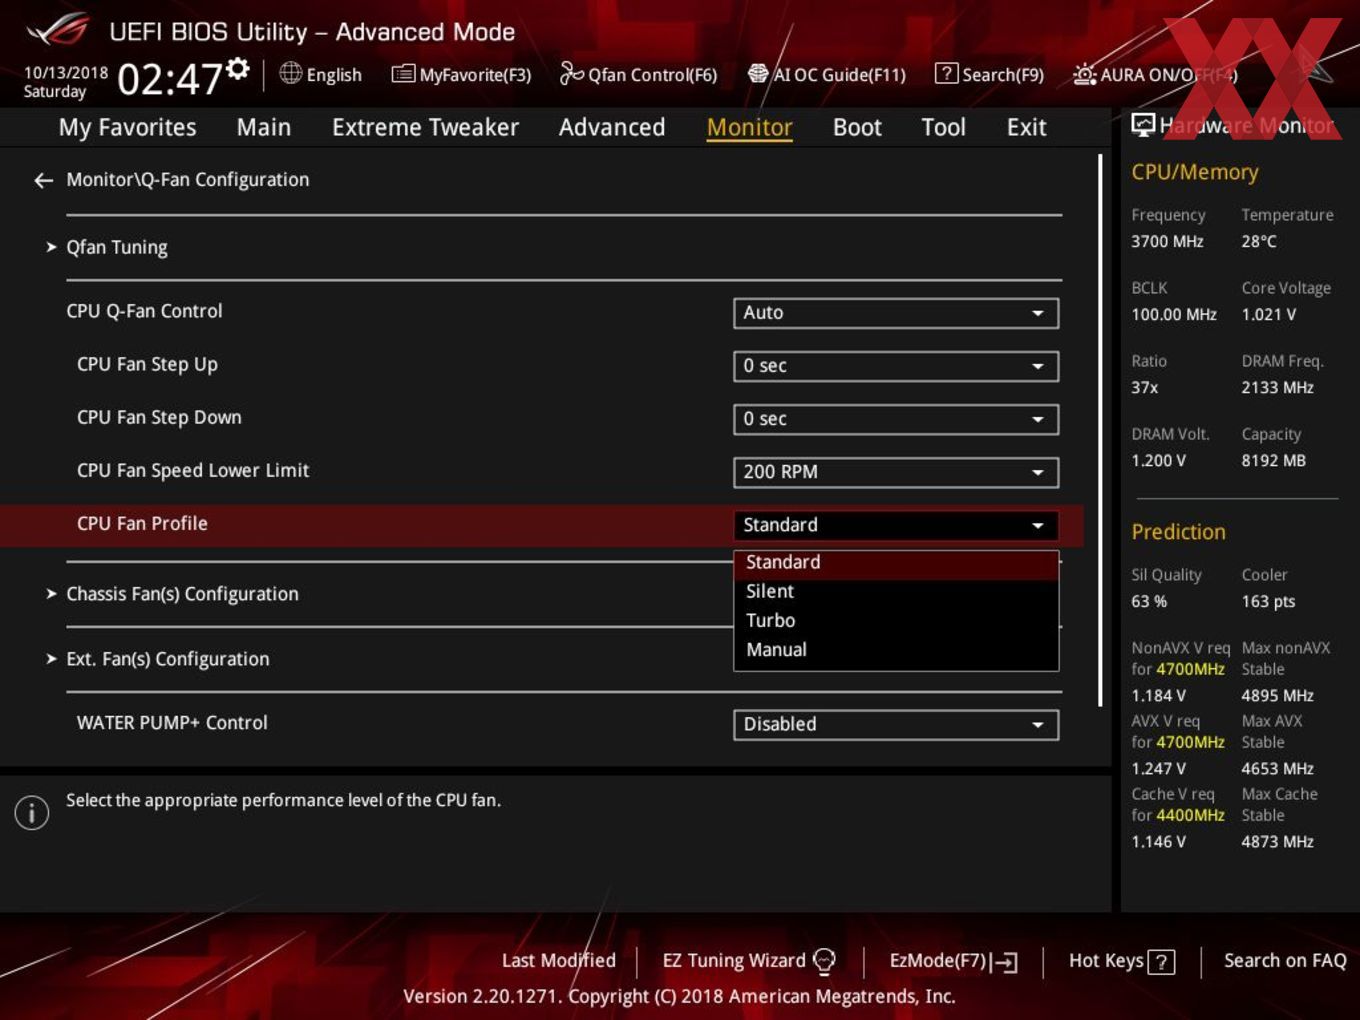Select the Monitor tab

pyautogui.click(x=750, y=127)
